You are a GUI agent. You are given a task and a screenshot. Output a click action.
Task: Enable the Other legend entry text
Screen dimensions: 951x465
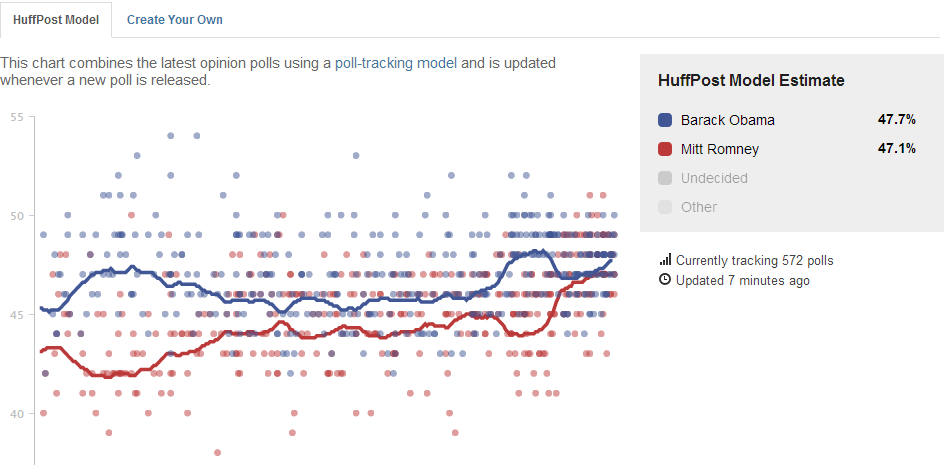[x=699, y=207]
